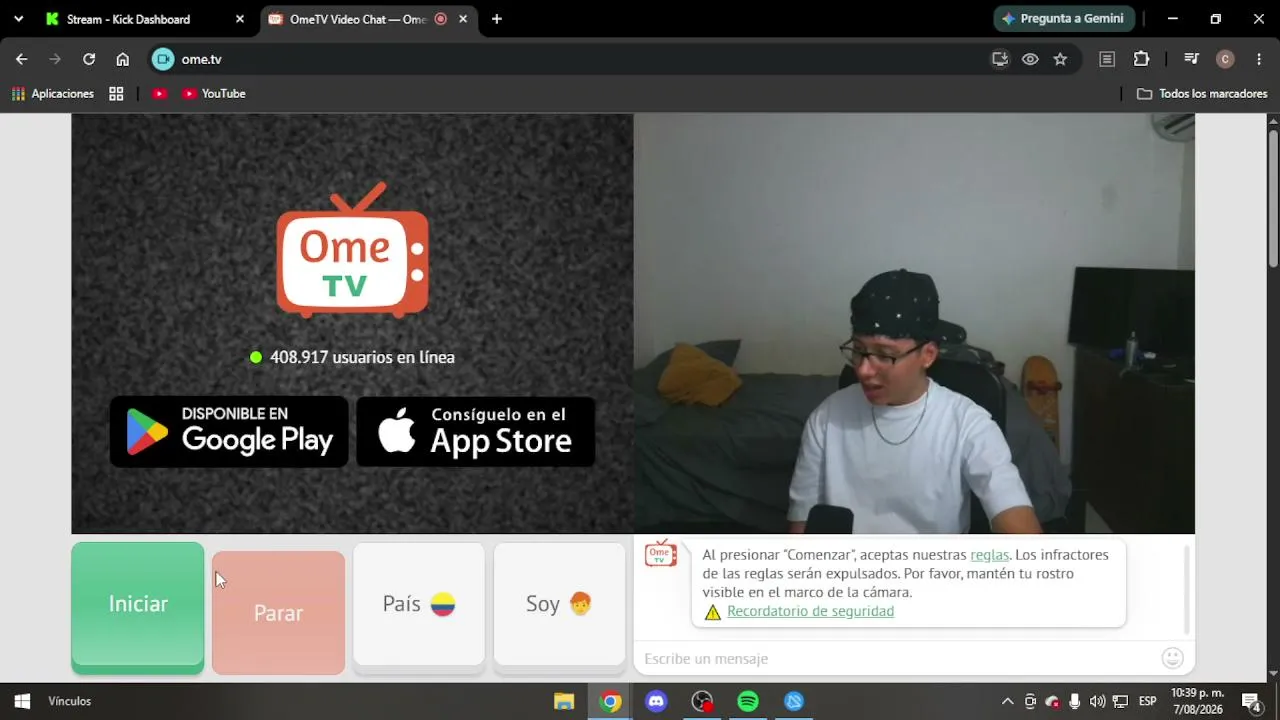Click the App Store download badge
The width and height of the screenshot is (1280, 720).
(x=476, y=431)
